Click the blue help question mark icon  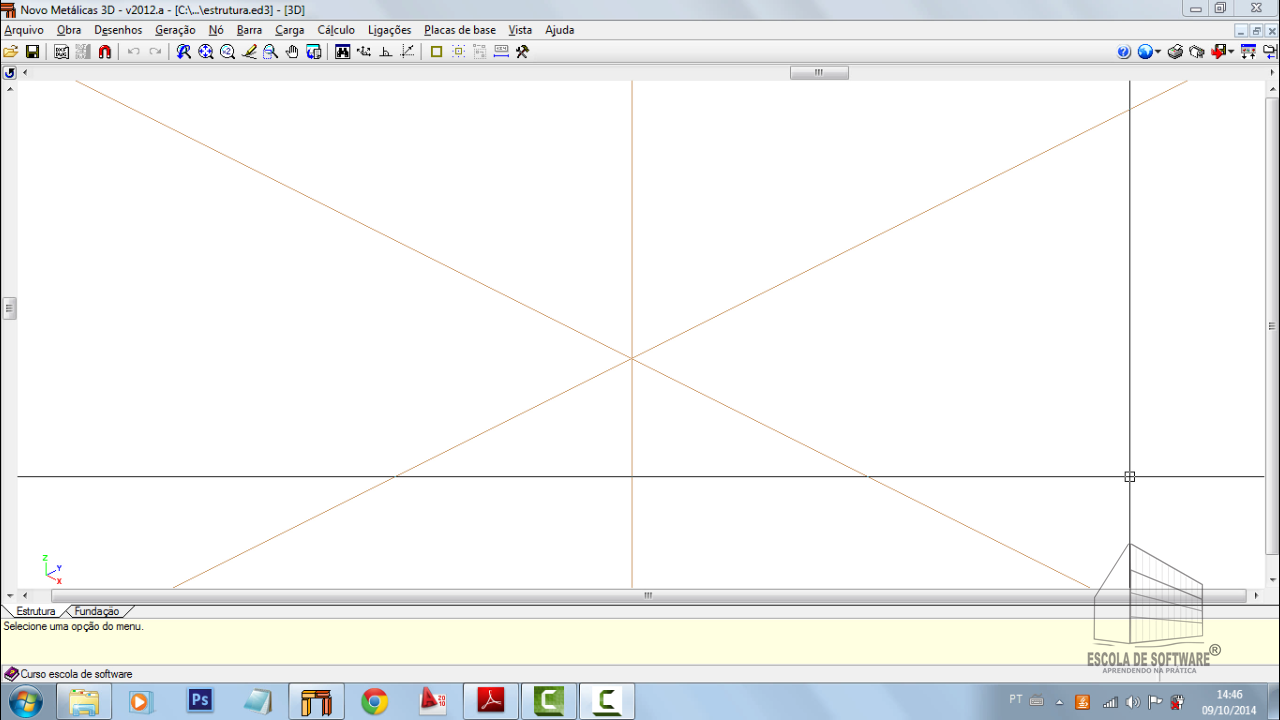click(x=1124, y=52)
